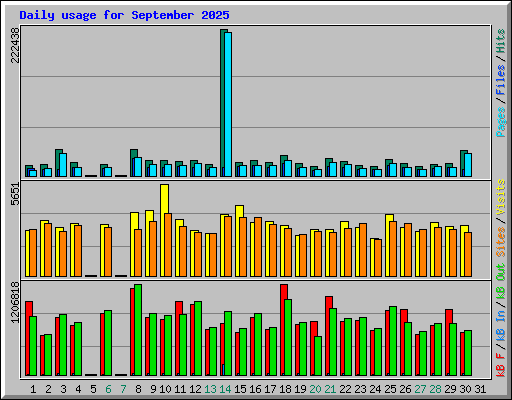The width and height of the screenshot is (512, 400).
Task: Click day label 26 on the x-axis
Action: point(405,389)
